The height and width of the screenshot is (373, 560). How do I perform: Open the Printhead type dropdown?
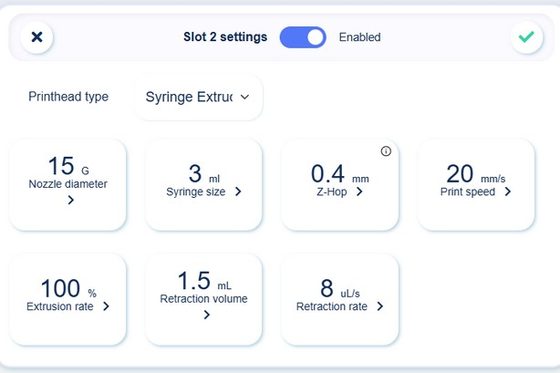(199, 97)
